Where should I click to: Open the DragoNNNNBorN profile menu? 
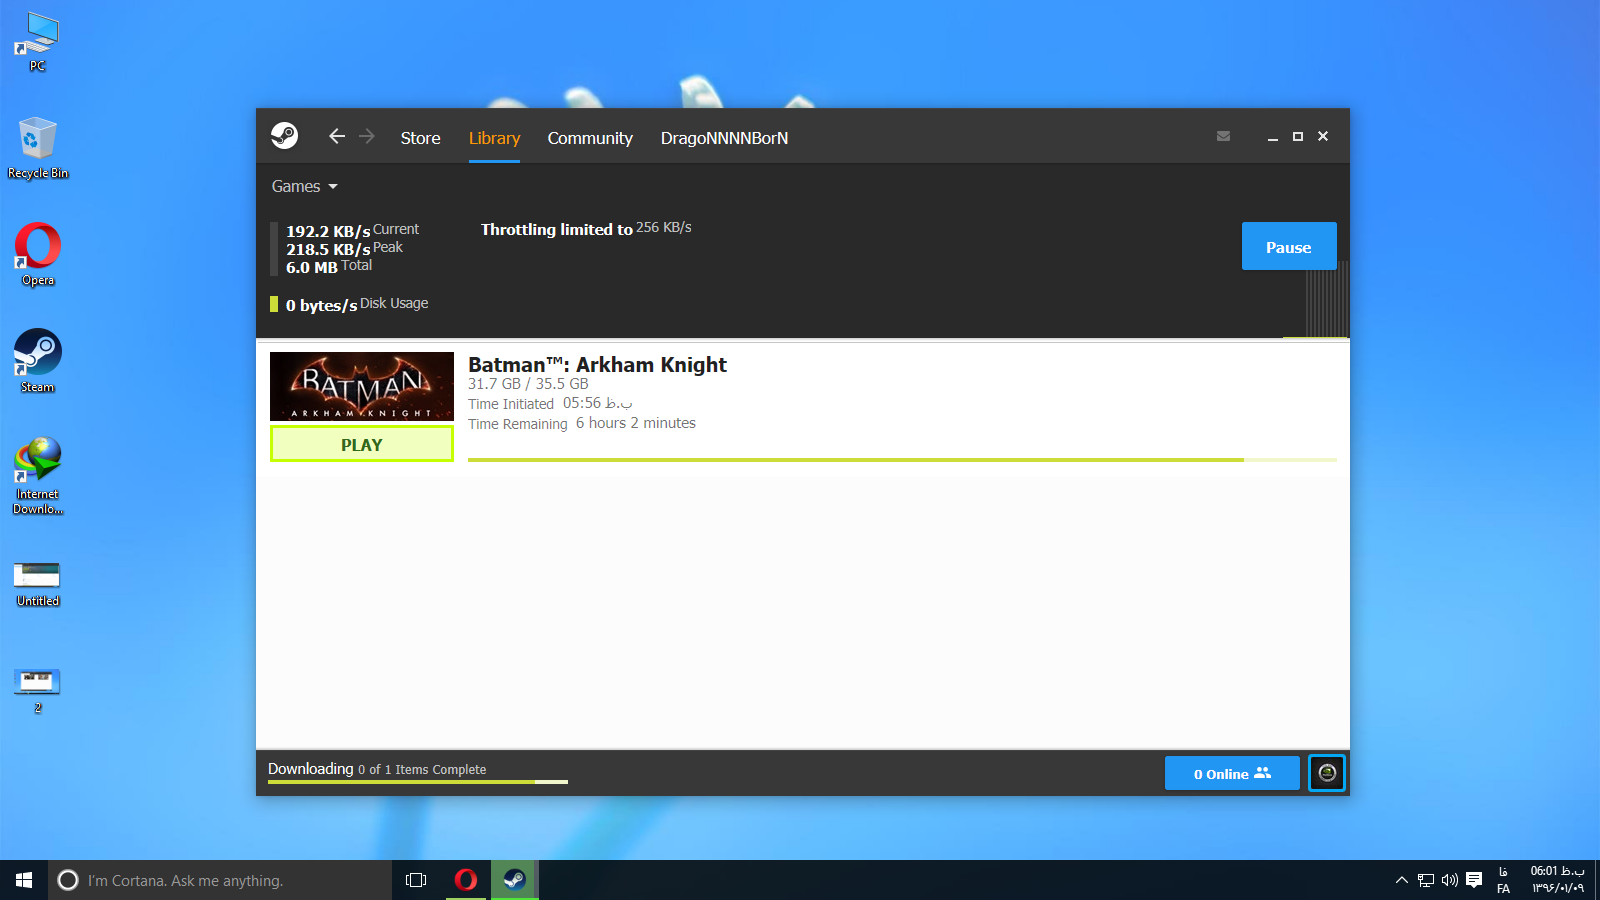(x=724, y=138)
